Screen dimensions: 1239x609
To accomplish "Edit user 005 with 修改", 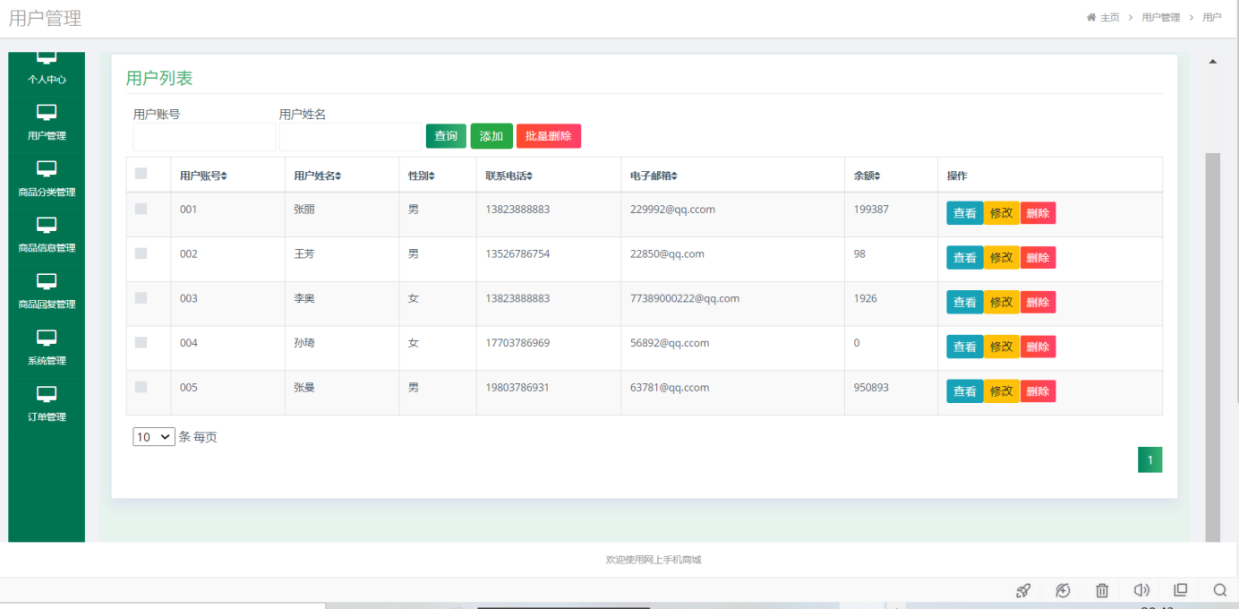I will click(x=1002, y=391).
